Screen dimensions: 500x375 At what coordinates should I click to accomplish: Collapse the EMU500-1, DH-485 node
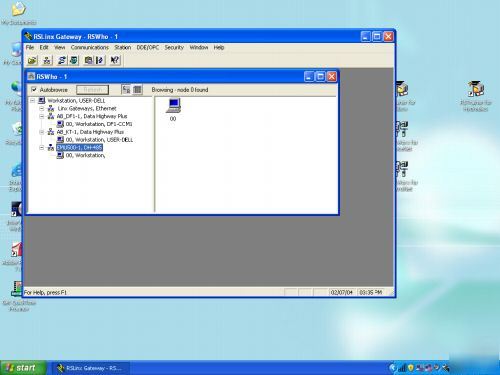(42, 147)
